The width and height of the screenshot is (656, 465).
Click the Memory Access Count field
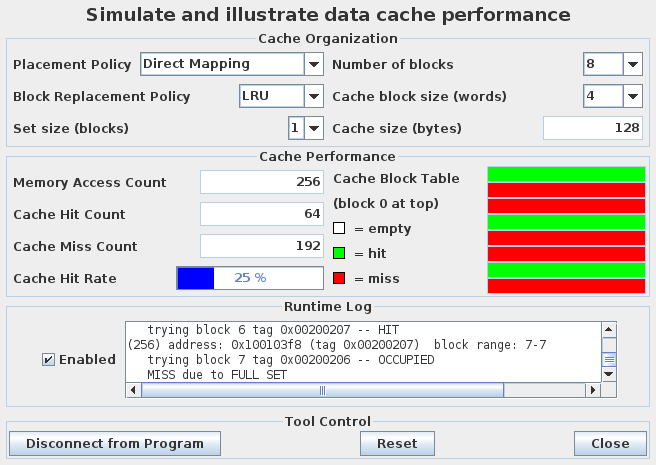[261, 182]
